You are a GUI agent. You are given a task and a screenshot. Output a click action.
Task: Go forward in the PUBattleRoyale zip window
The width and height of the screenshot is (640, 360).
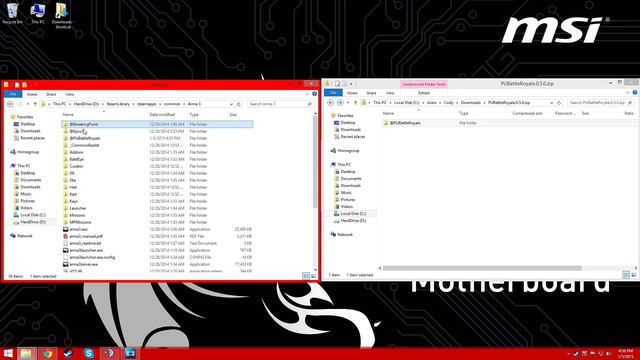click(340, 103)
